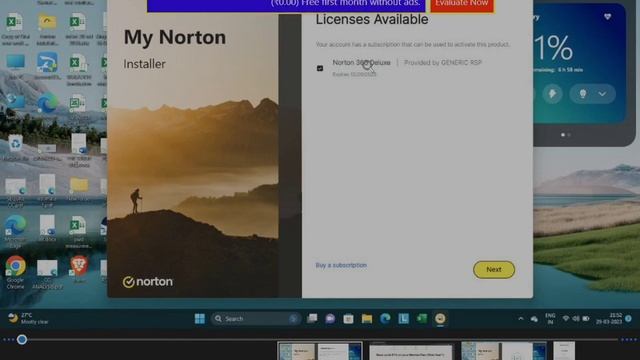This screenshot has height=360, width=640.
Task: Click the battery icon in the system tray
Action: tap(586, 318)
